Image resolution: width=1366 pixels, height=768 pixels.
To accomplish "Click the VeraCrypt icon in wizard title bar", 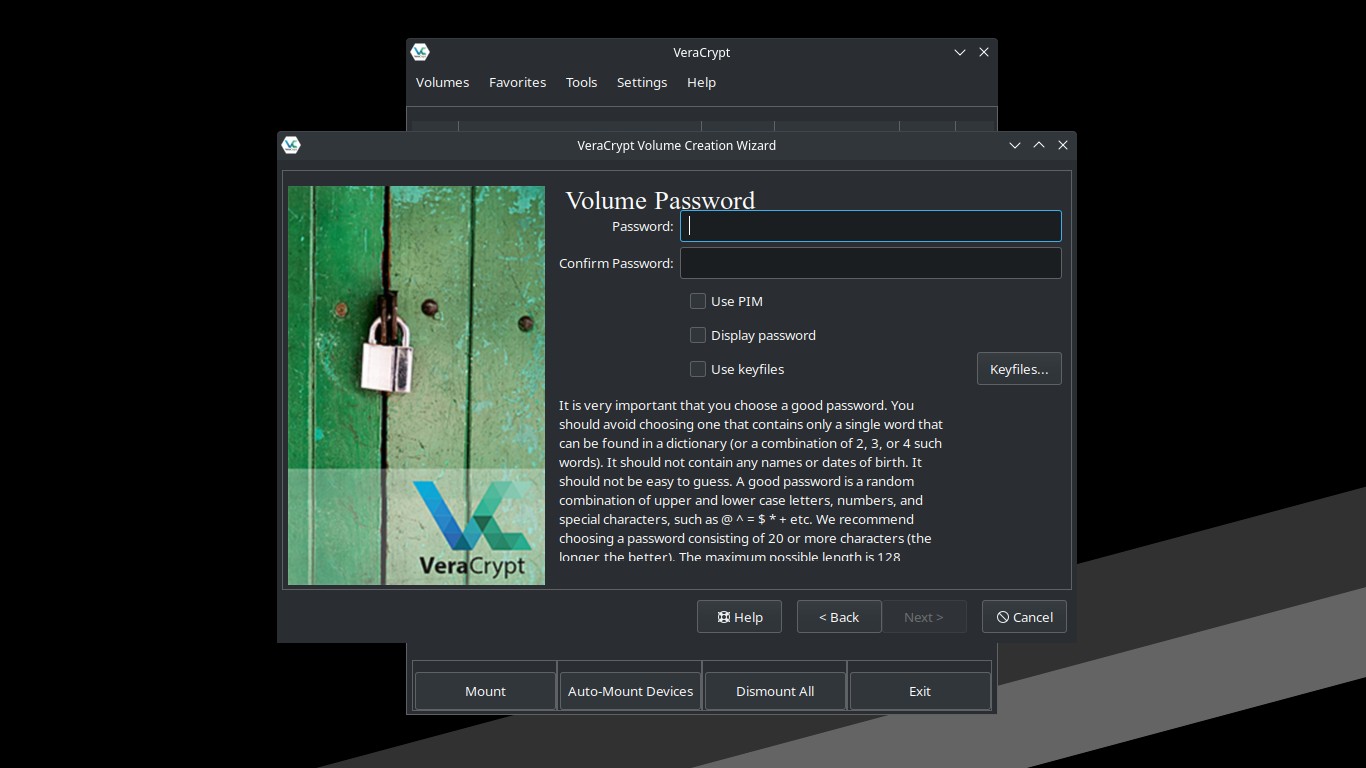I will coord(291,145).
